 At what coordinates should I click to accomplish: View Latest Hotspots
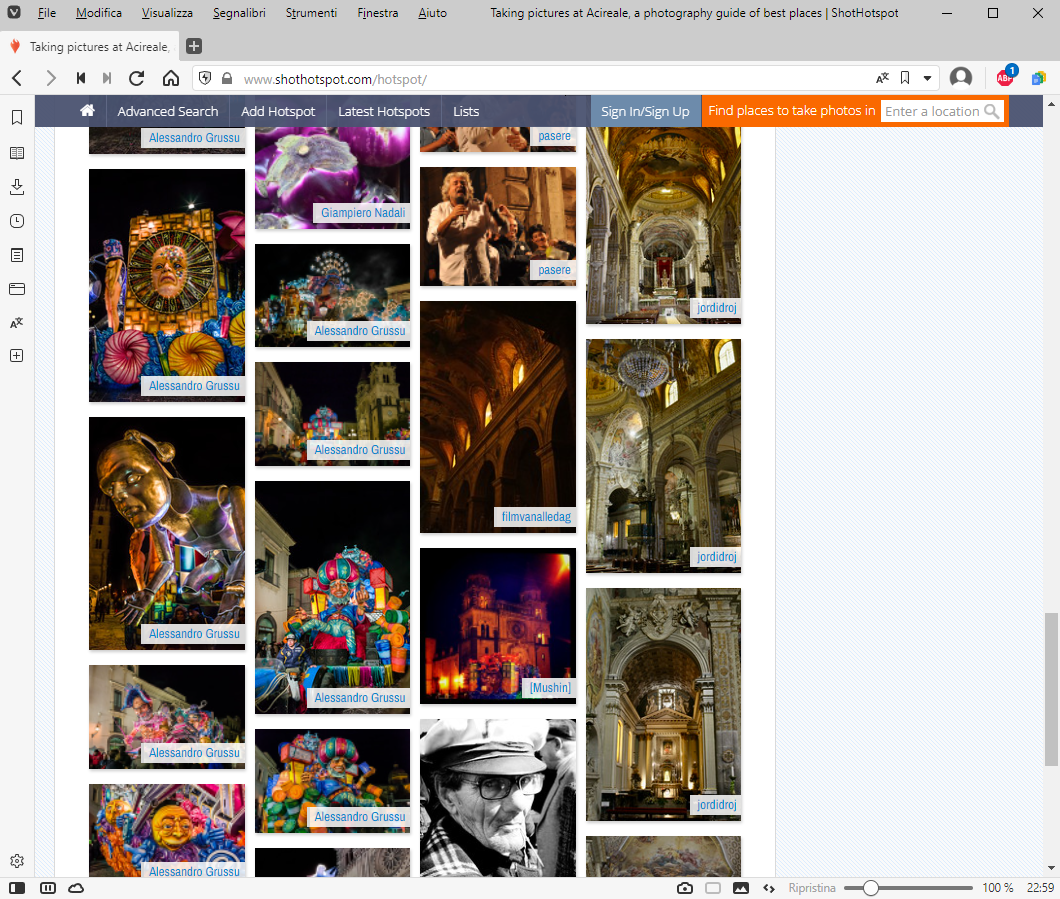384,111
